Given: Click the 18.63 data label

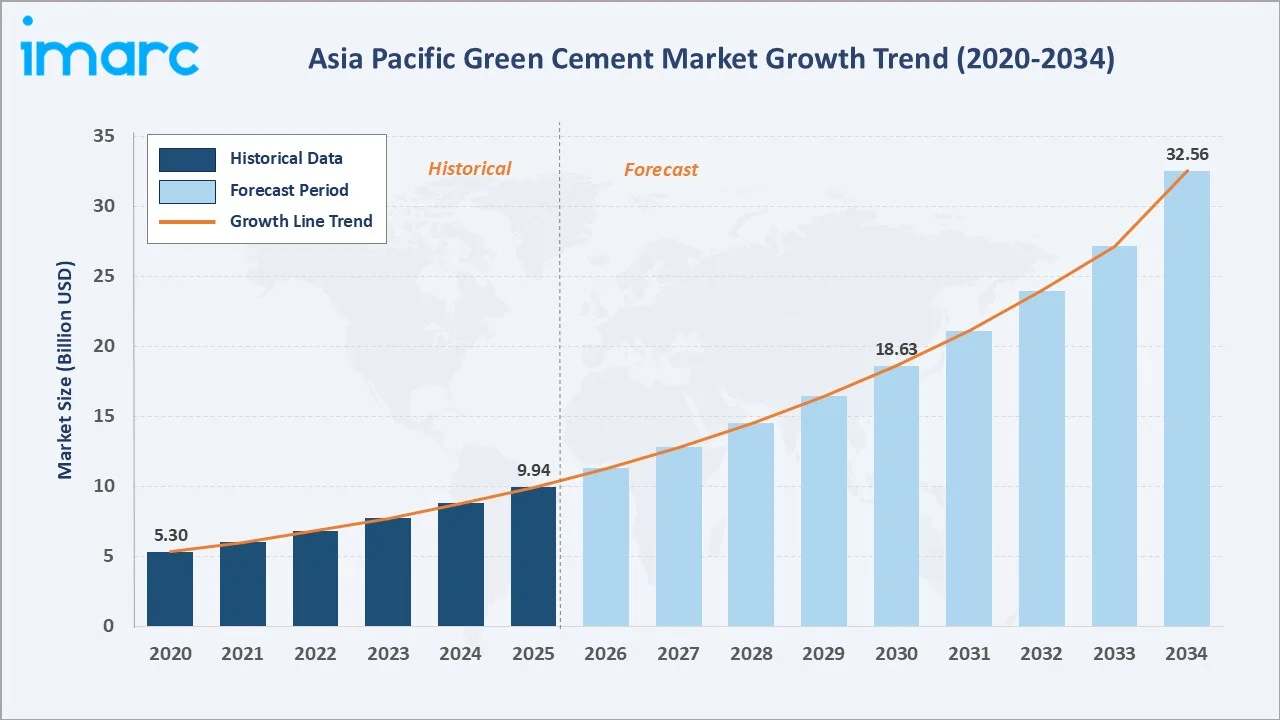Looking at the screenshot, I should coord(896,350).
